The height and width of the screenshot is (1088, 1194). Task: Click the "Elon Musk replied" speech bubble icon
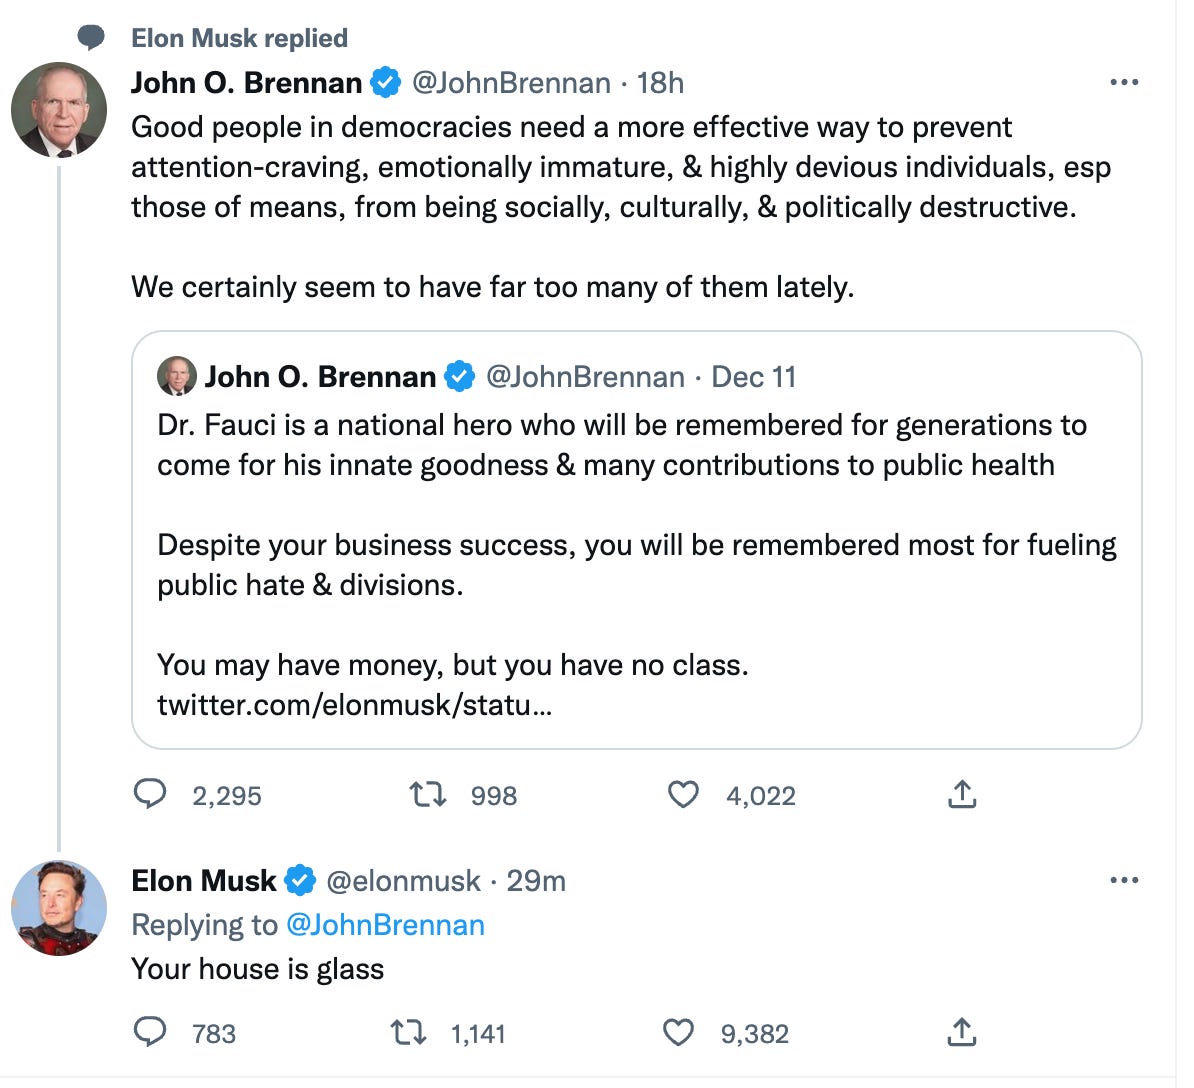click(91, 38)
